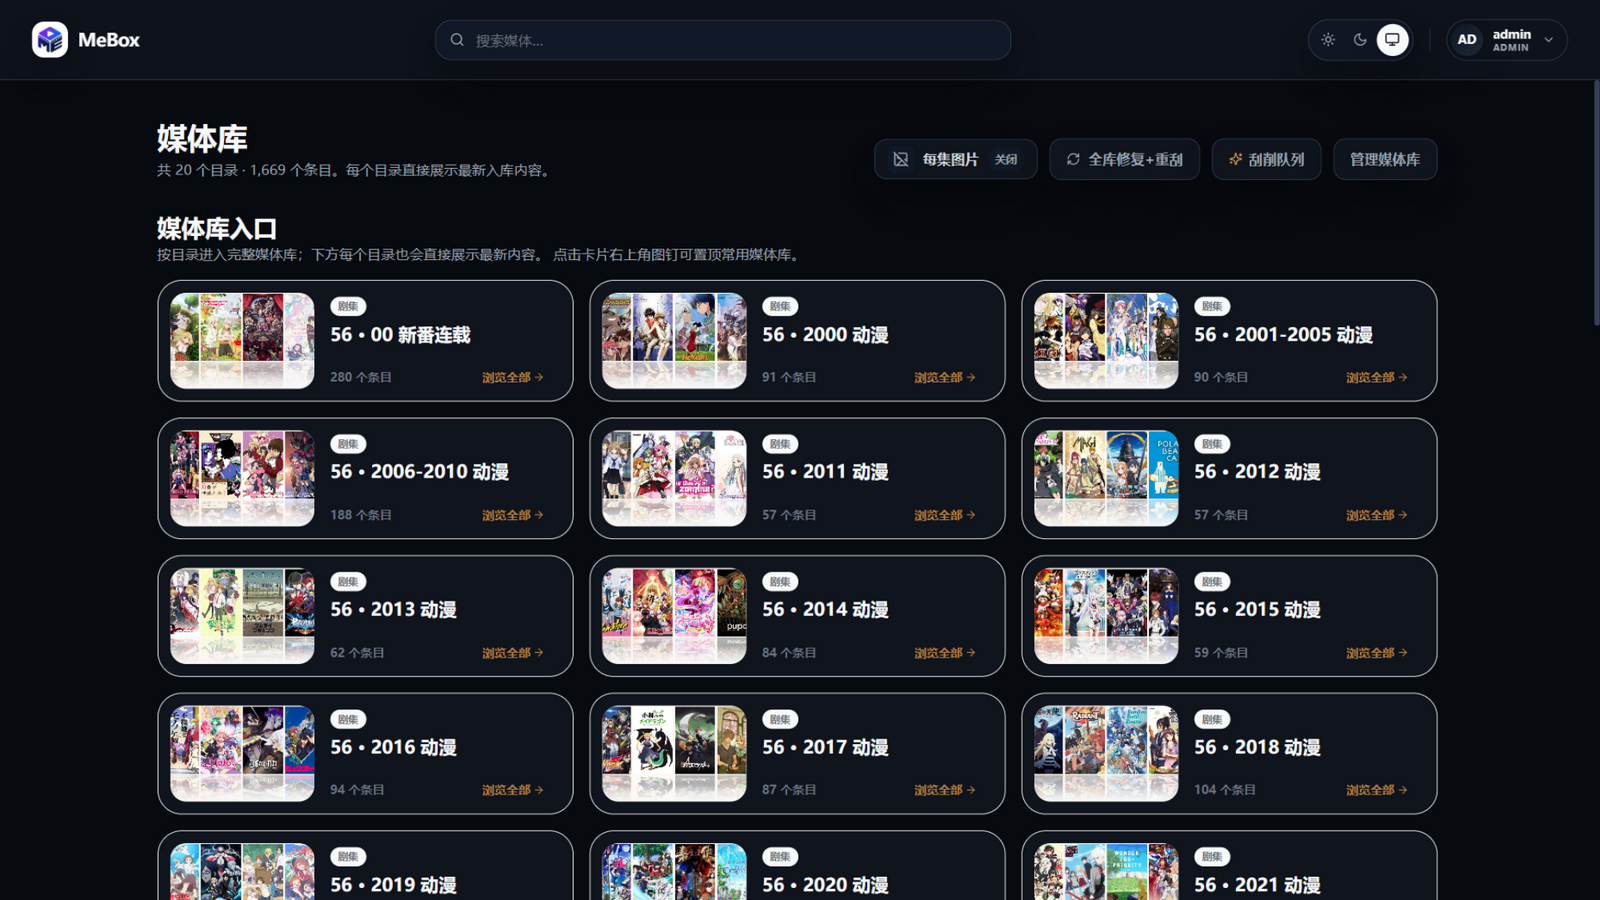The image size is (1600, 900).
Task: Open the 56 • 00 新番连载 library card
Action: tap(365, 341)
